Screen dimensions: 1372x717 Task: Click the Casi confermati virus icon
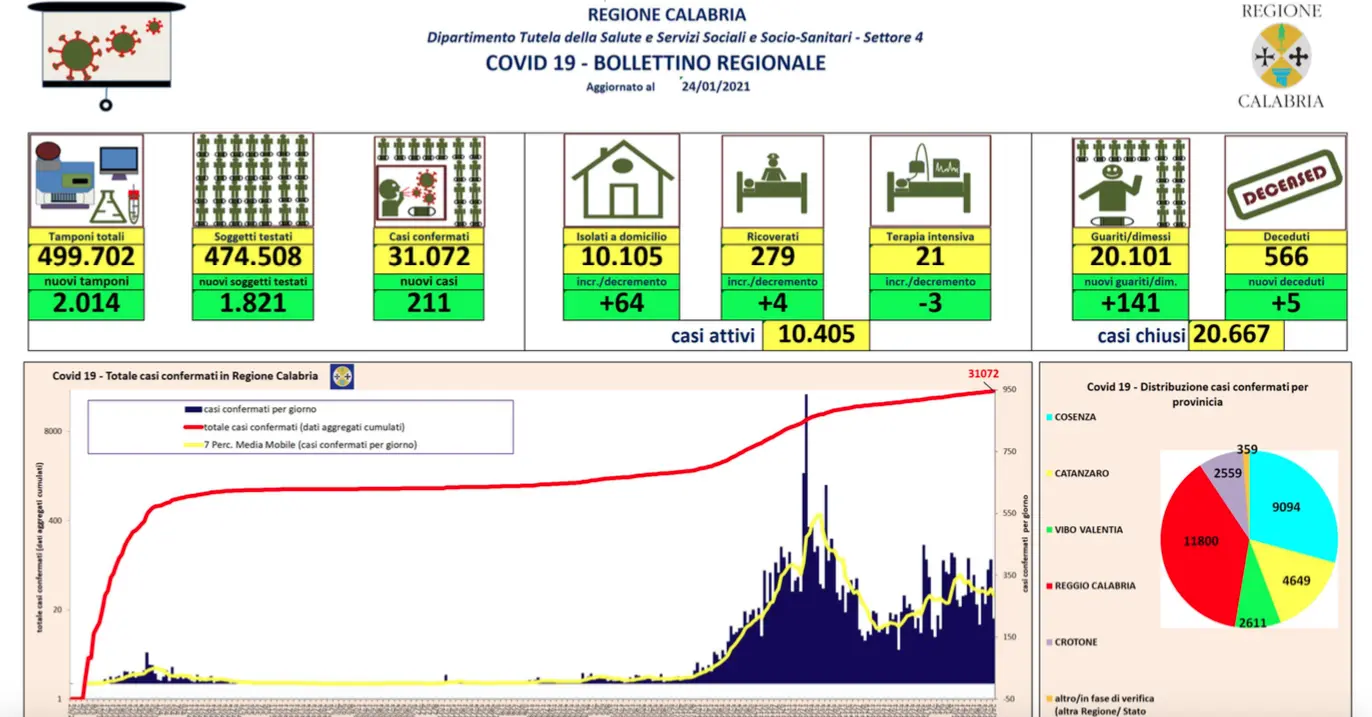(429, 181)
